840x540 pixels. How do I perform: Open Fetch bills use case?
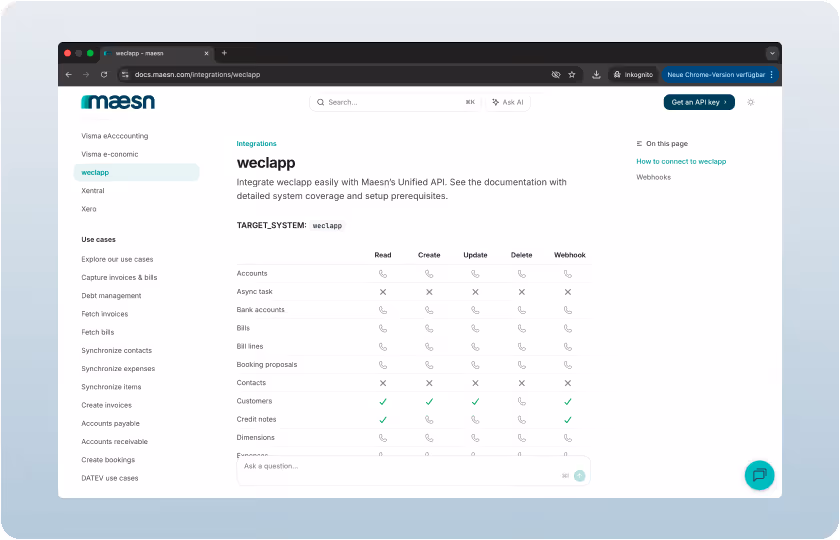pyautogui.click(x=98, y=332)
